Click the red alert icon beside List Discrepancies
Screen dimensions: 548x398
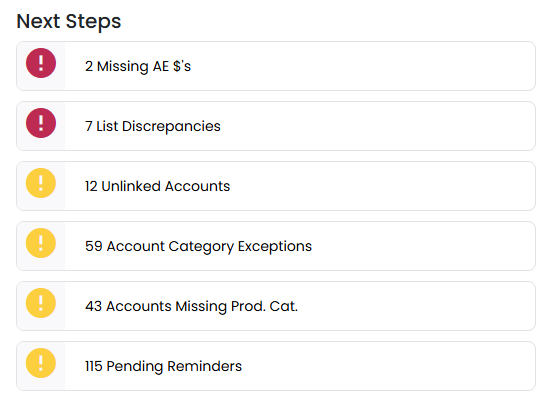[x=41, y=123]
